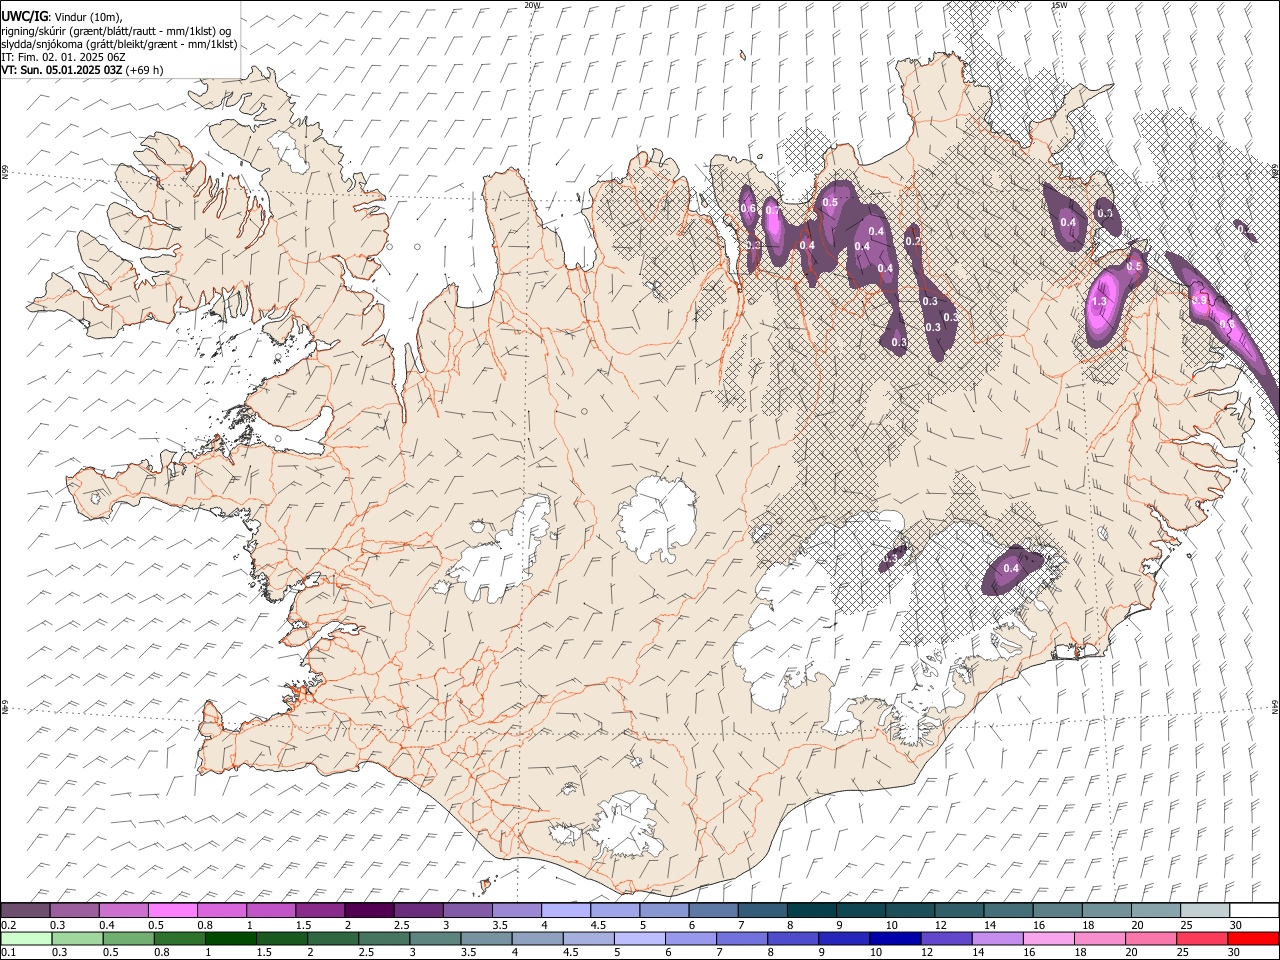Click the periwinkle swatch labeled 6 in rain scale

tap(691, 938)
